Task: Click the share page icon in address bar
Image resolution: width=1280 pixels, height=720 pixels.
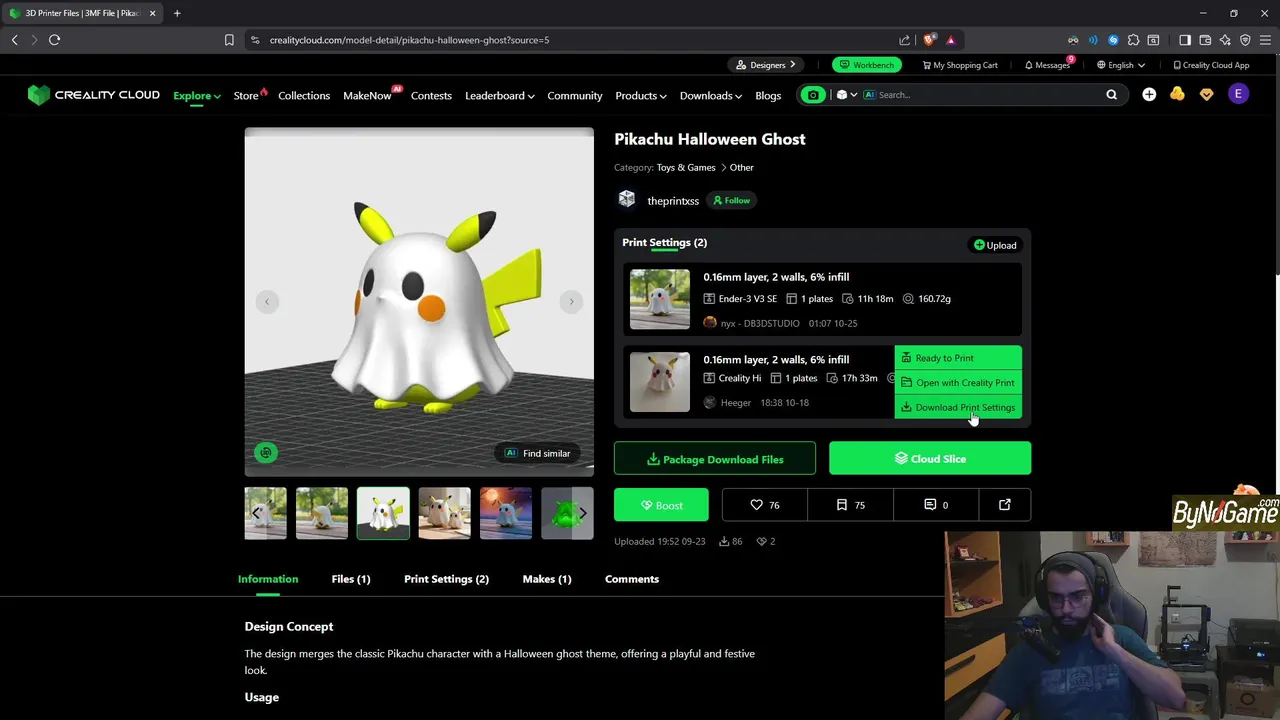Action: tap(904, 40)
